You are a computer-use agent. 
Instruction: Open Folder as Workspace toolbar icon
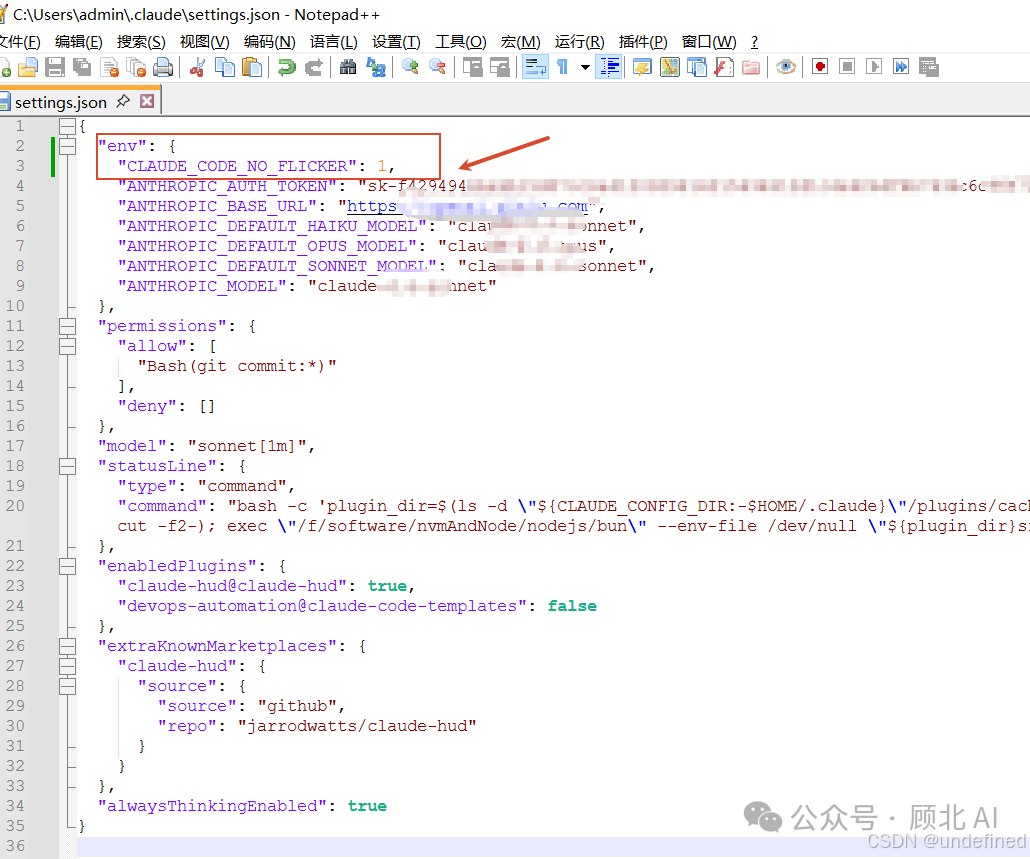click(751, 67)
